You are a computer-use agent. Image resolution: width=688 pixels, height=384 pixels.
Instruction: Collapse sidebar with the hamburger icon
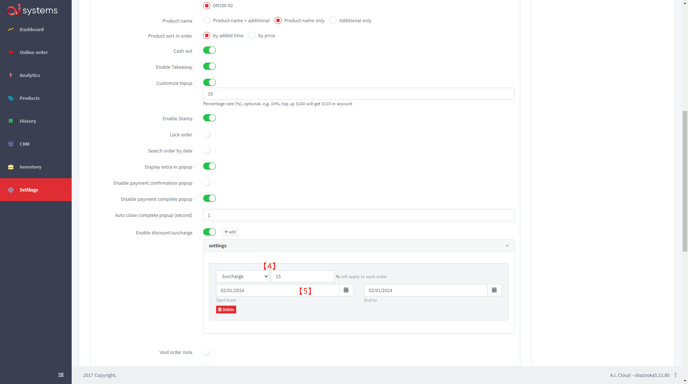point(61,375)
